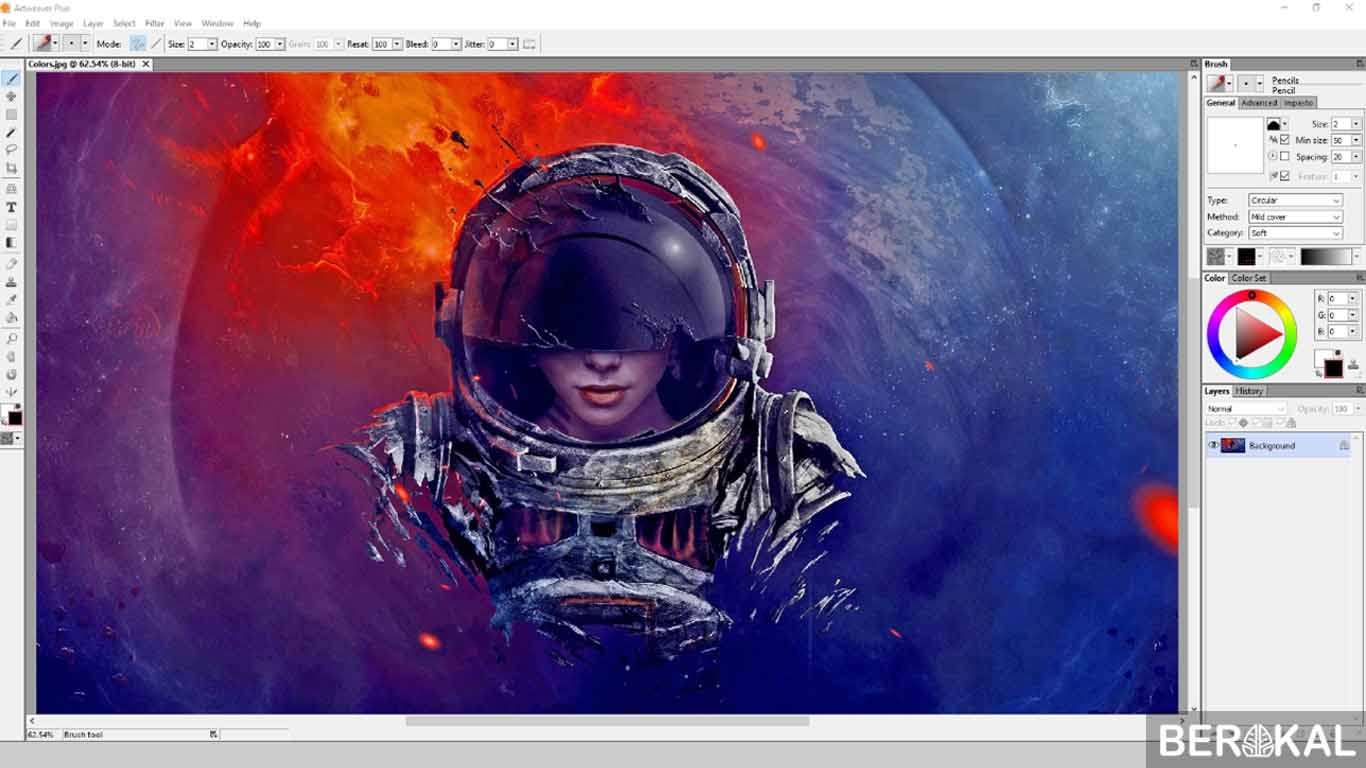Close the Colors.jpg document tab
This screenshot has width=1366, height=768.
146,64
